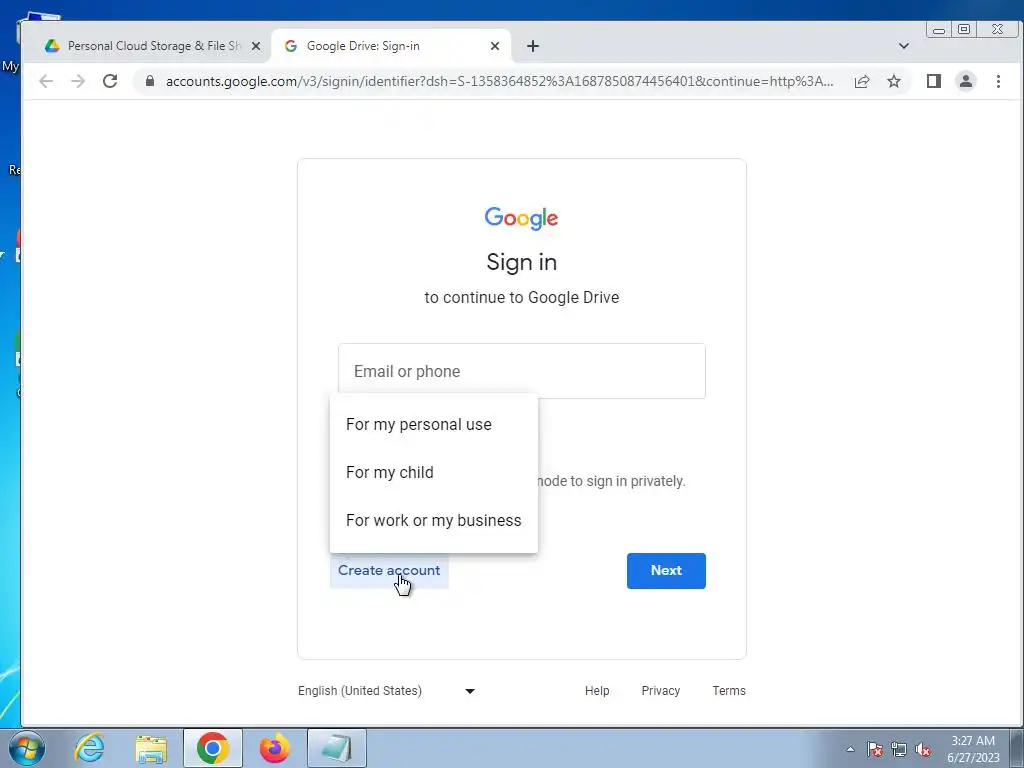This screenshot has width=1024, height=768.
Task: View site info via the padlock icon
Action: (150, 81)
